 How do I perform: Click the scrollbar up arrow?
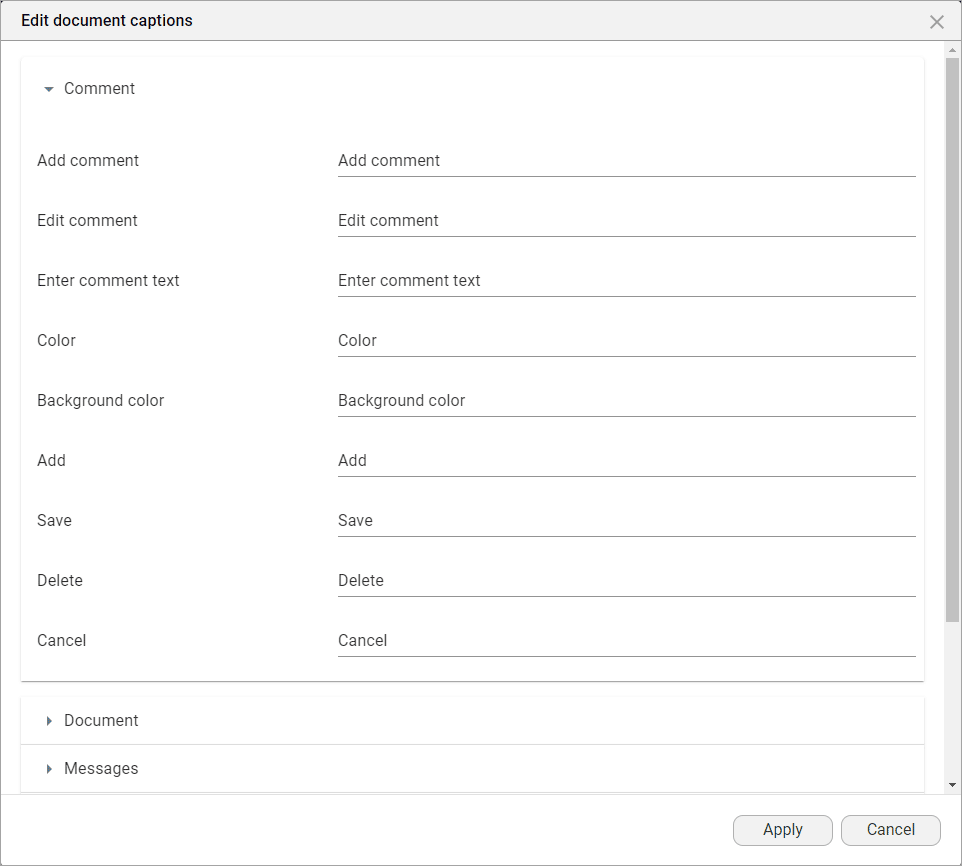point(952,49)
